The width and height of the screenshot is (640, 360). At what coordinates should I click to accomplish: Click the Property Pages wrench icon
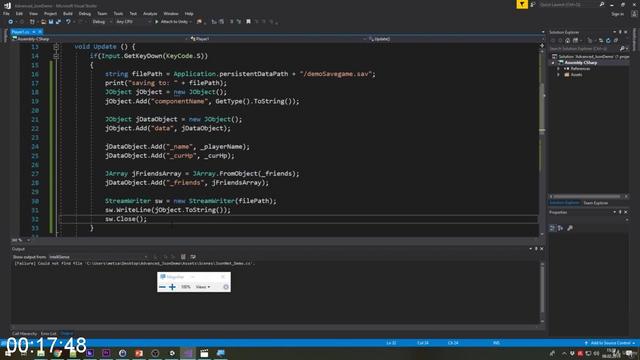(570, 228)
